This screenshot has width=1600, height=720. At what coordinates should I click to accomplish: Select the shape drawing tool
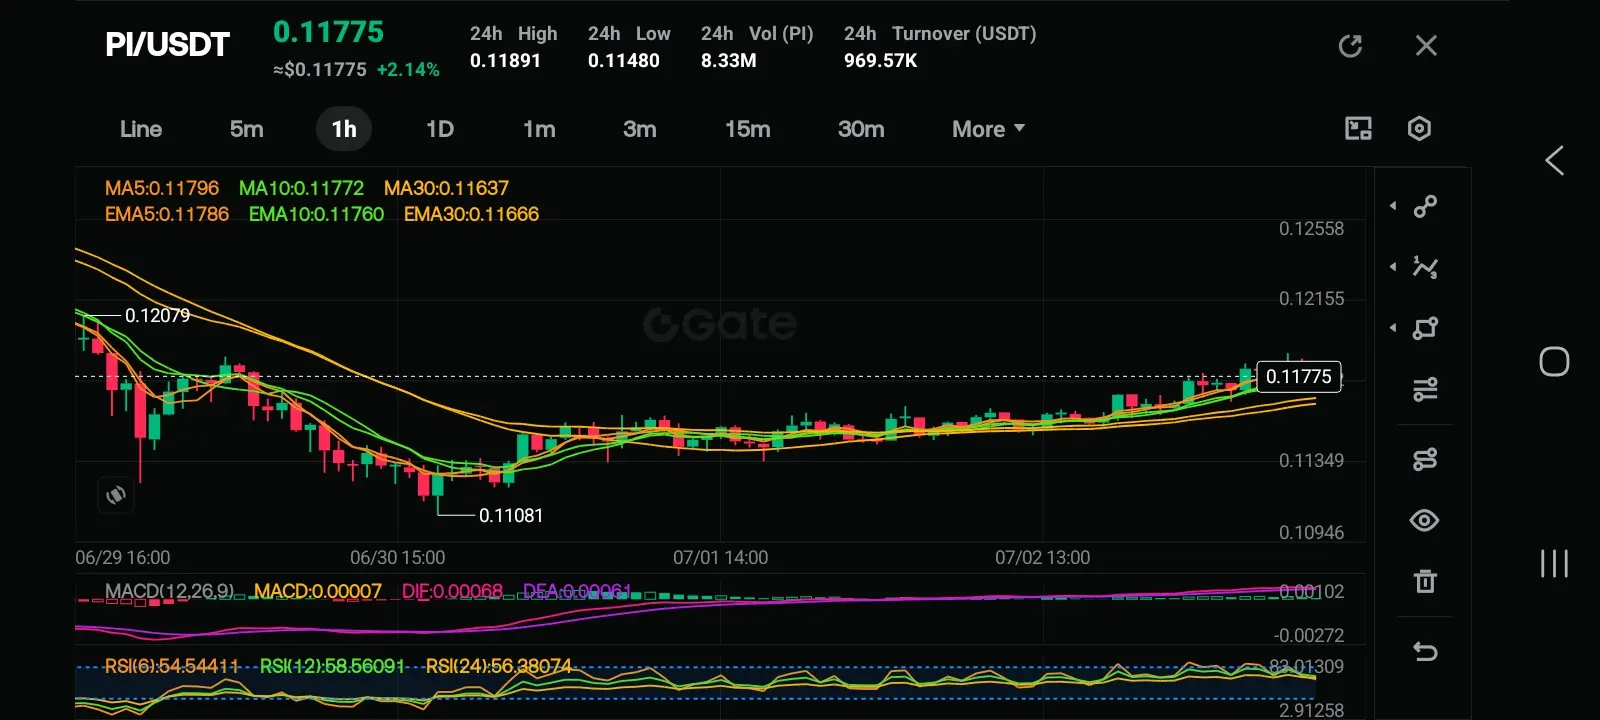1425,328
